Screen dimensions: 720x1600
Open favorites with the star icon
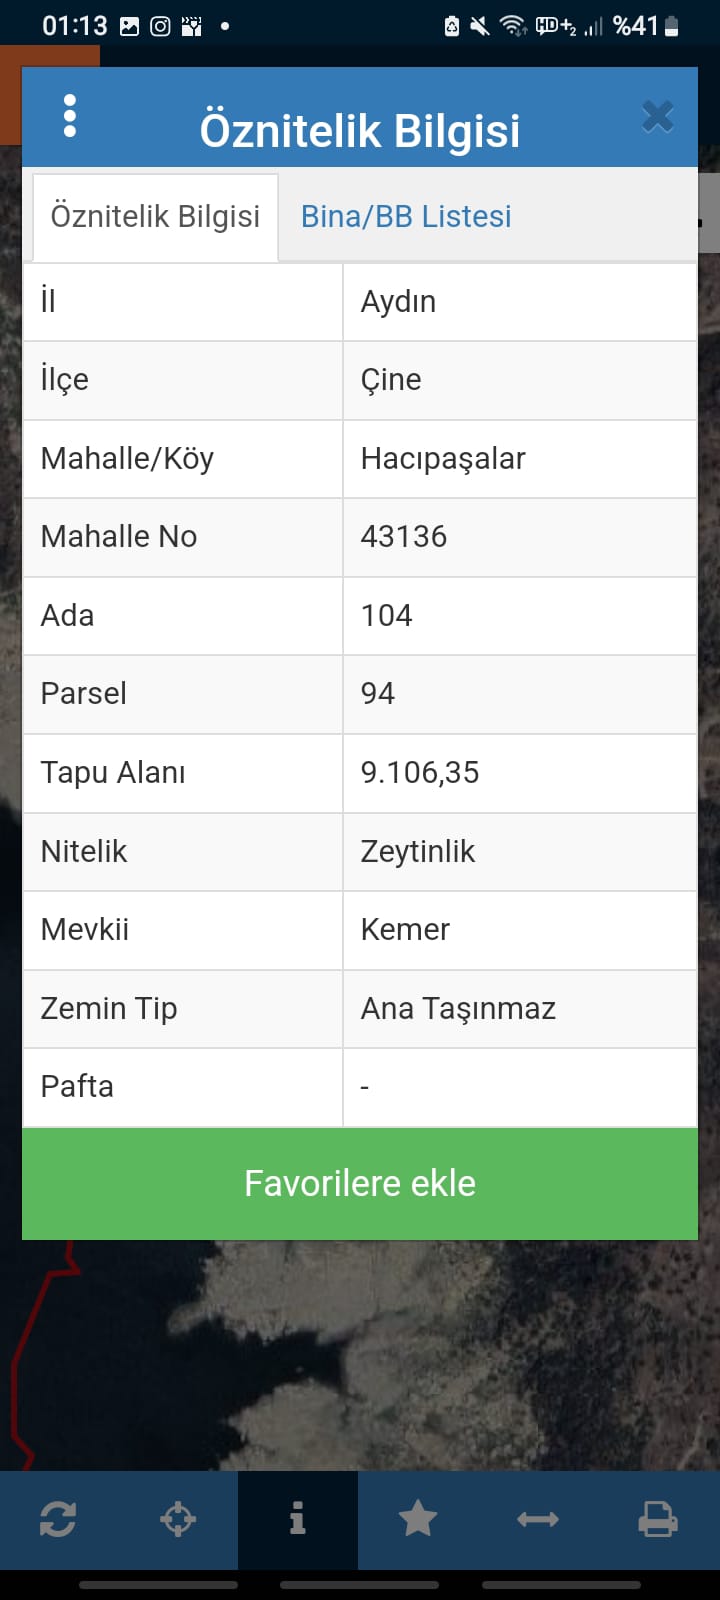(x=418, y=1520)
